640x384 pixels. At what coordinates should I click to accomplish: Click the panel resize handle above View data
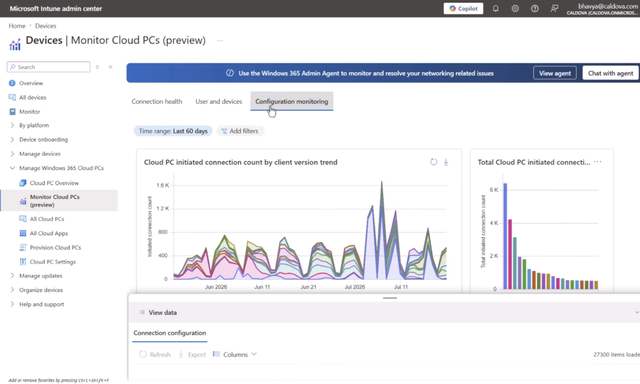[x=390, y=298]
